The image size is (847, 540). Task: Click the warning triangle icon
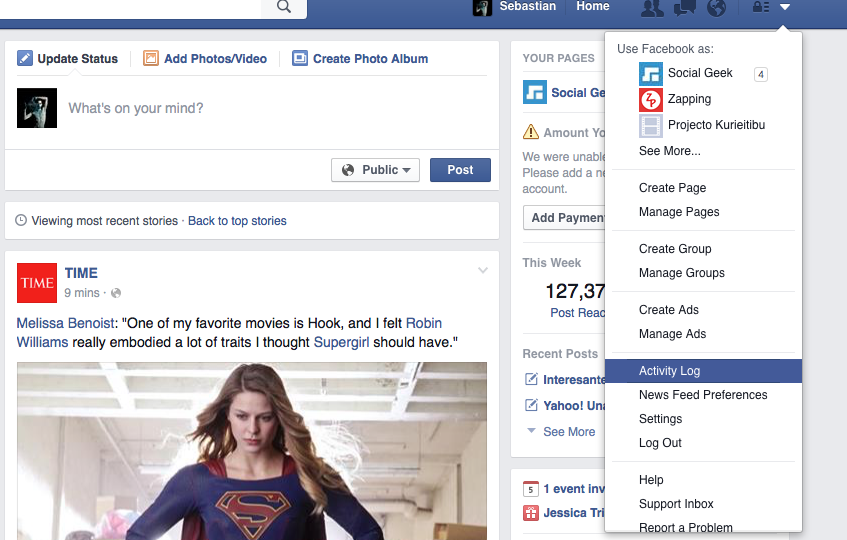click(x=531, y=132)
